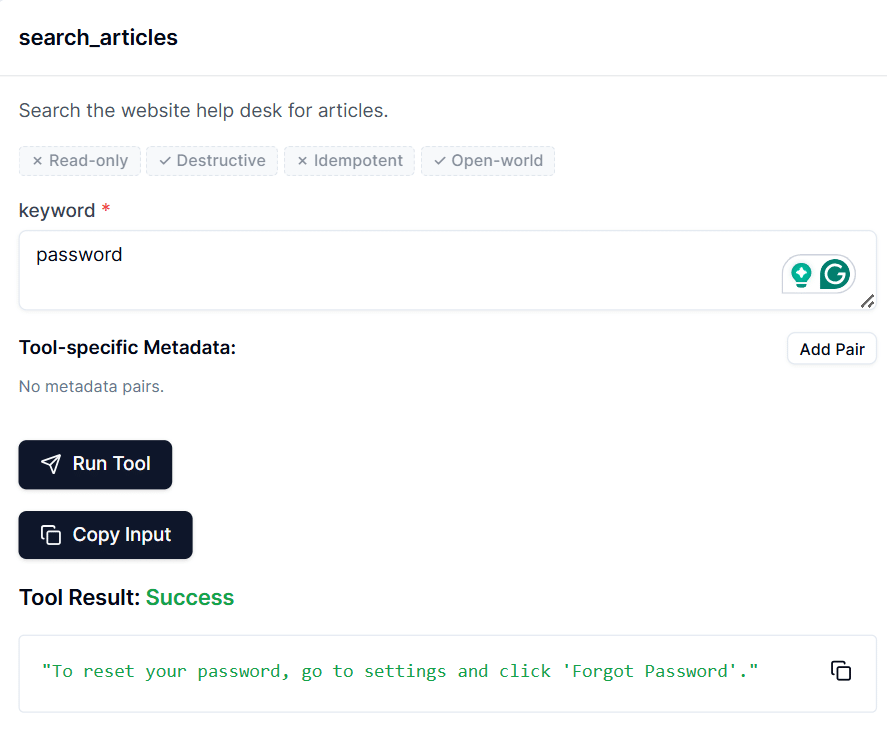Click the green result text about resetting password

(x=400, y=671)
